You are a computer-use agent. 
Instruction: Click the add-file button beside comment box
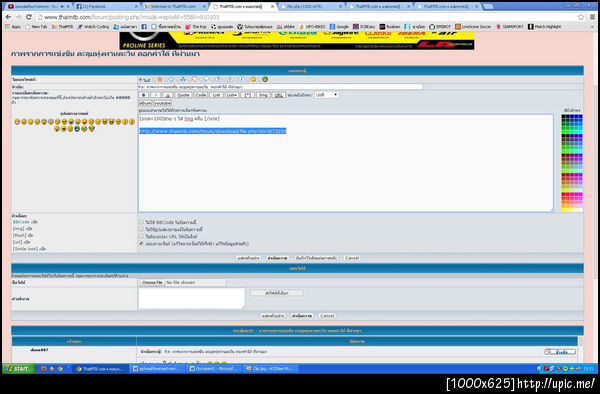[277, 293]
